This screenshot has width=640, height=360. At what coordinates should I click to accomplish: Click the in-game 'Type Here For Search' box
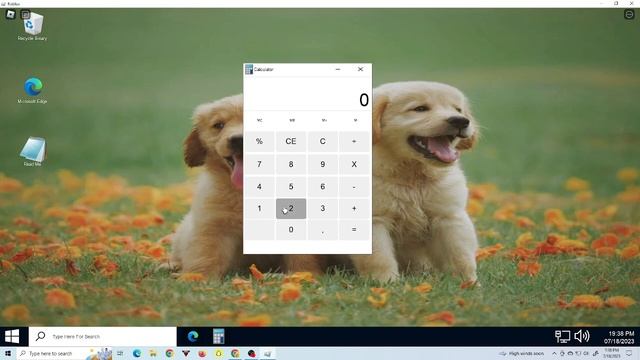click(x=103, y=336)
